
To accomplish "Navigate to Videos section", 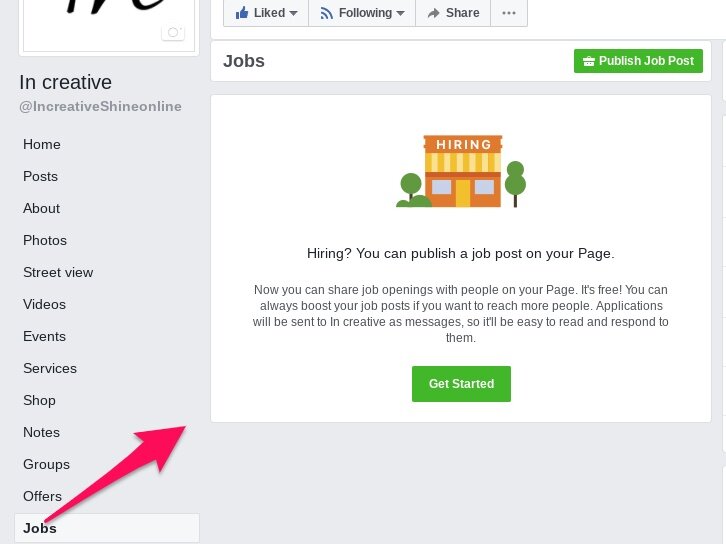I will (44, 304).
